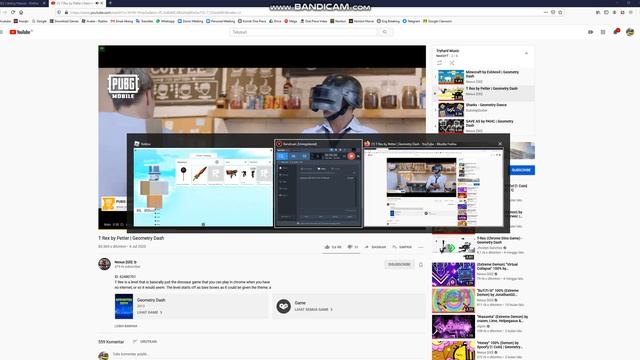640x360 pixels.
Task: Open the notifications bell
Action: click(616, 31)
